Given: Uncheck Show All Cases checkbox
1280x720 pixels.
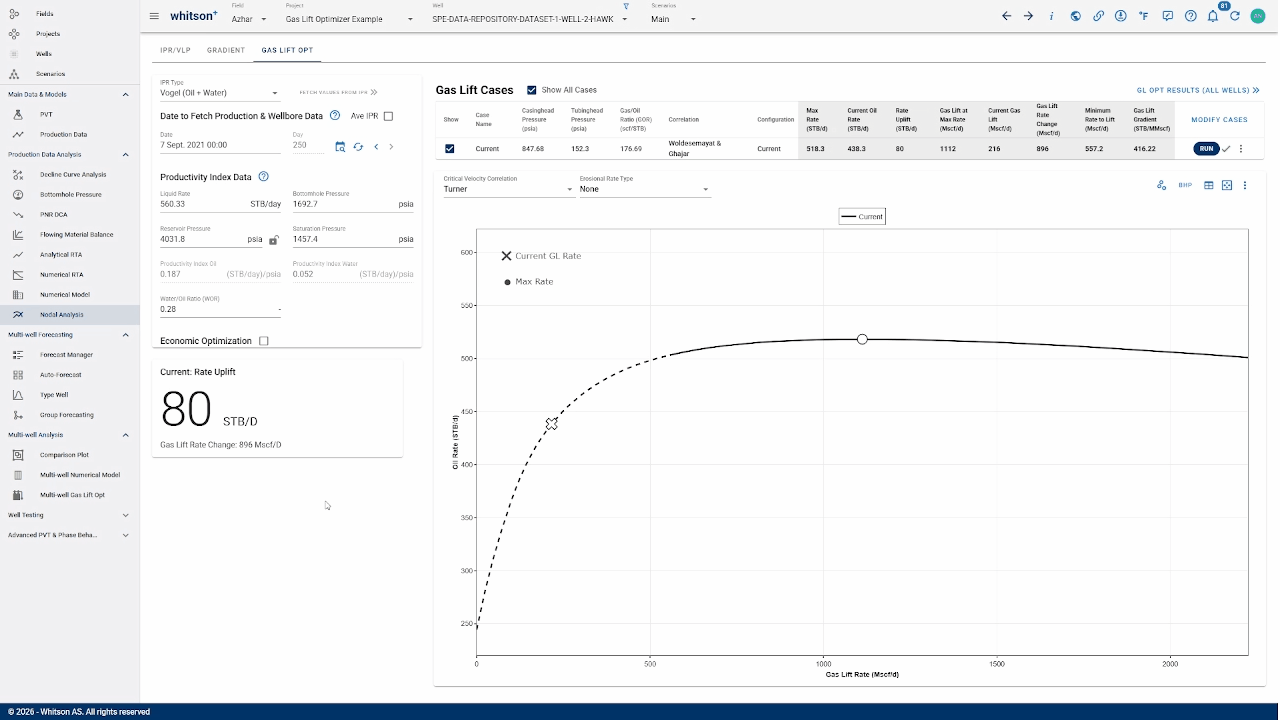Looking at the screenshot, I should coord(532,90).
